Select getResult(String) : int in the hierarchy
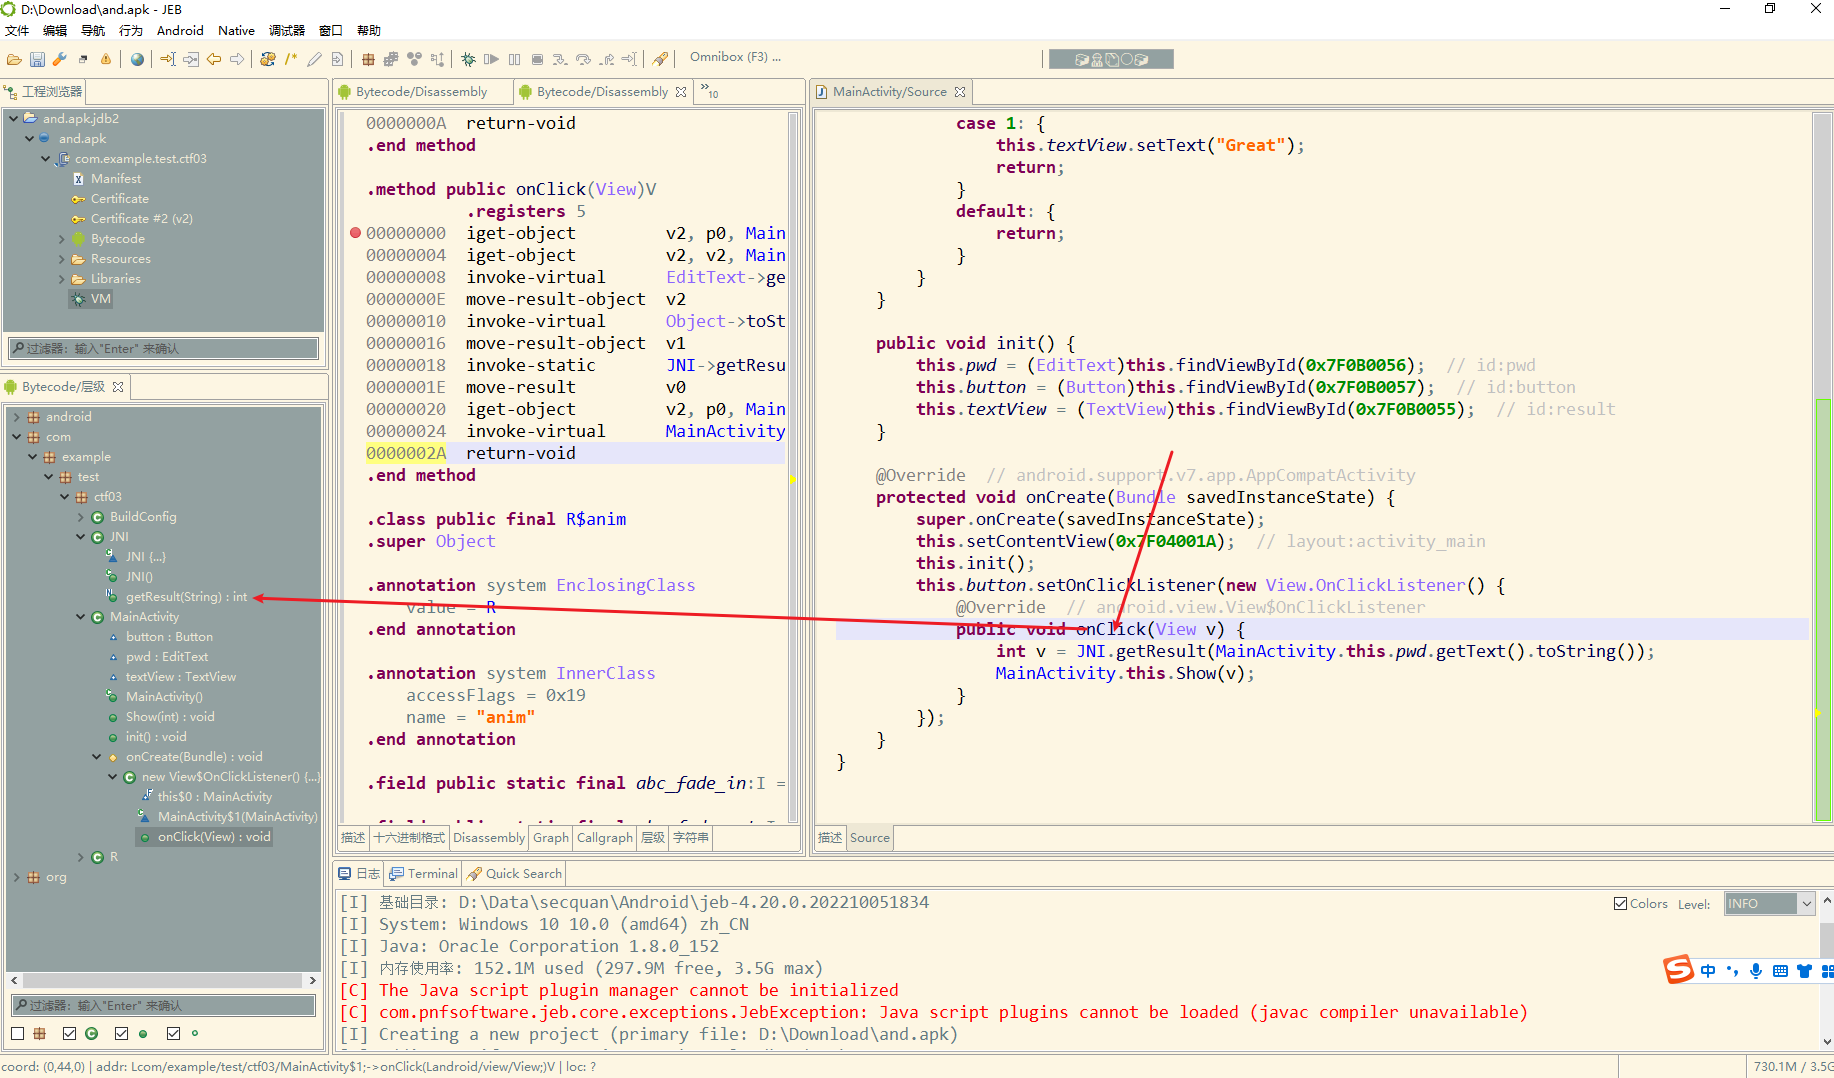The height and width of the screenshot is (1078, 1834). [x=186, y=597]
